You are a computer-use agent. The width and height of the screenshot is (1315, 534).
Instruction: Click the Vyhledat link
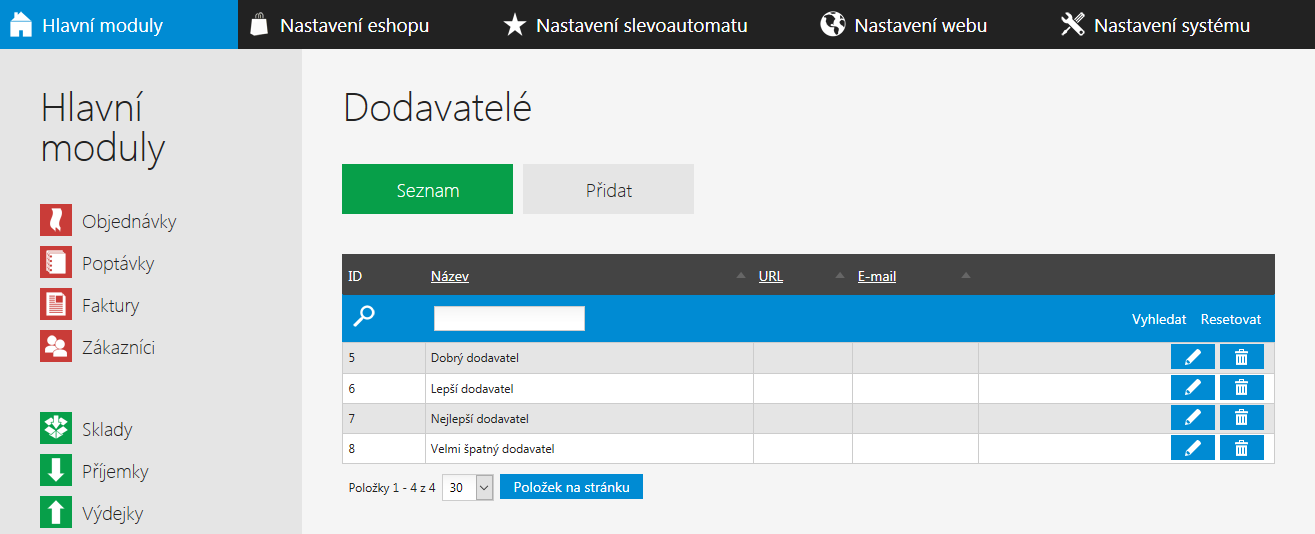coord(1159,319)
